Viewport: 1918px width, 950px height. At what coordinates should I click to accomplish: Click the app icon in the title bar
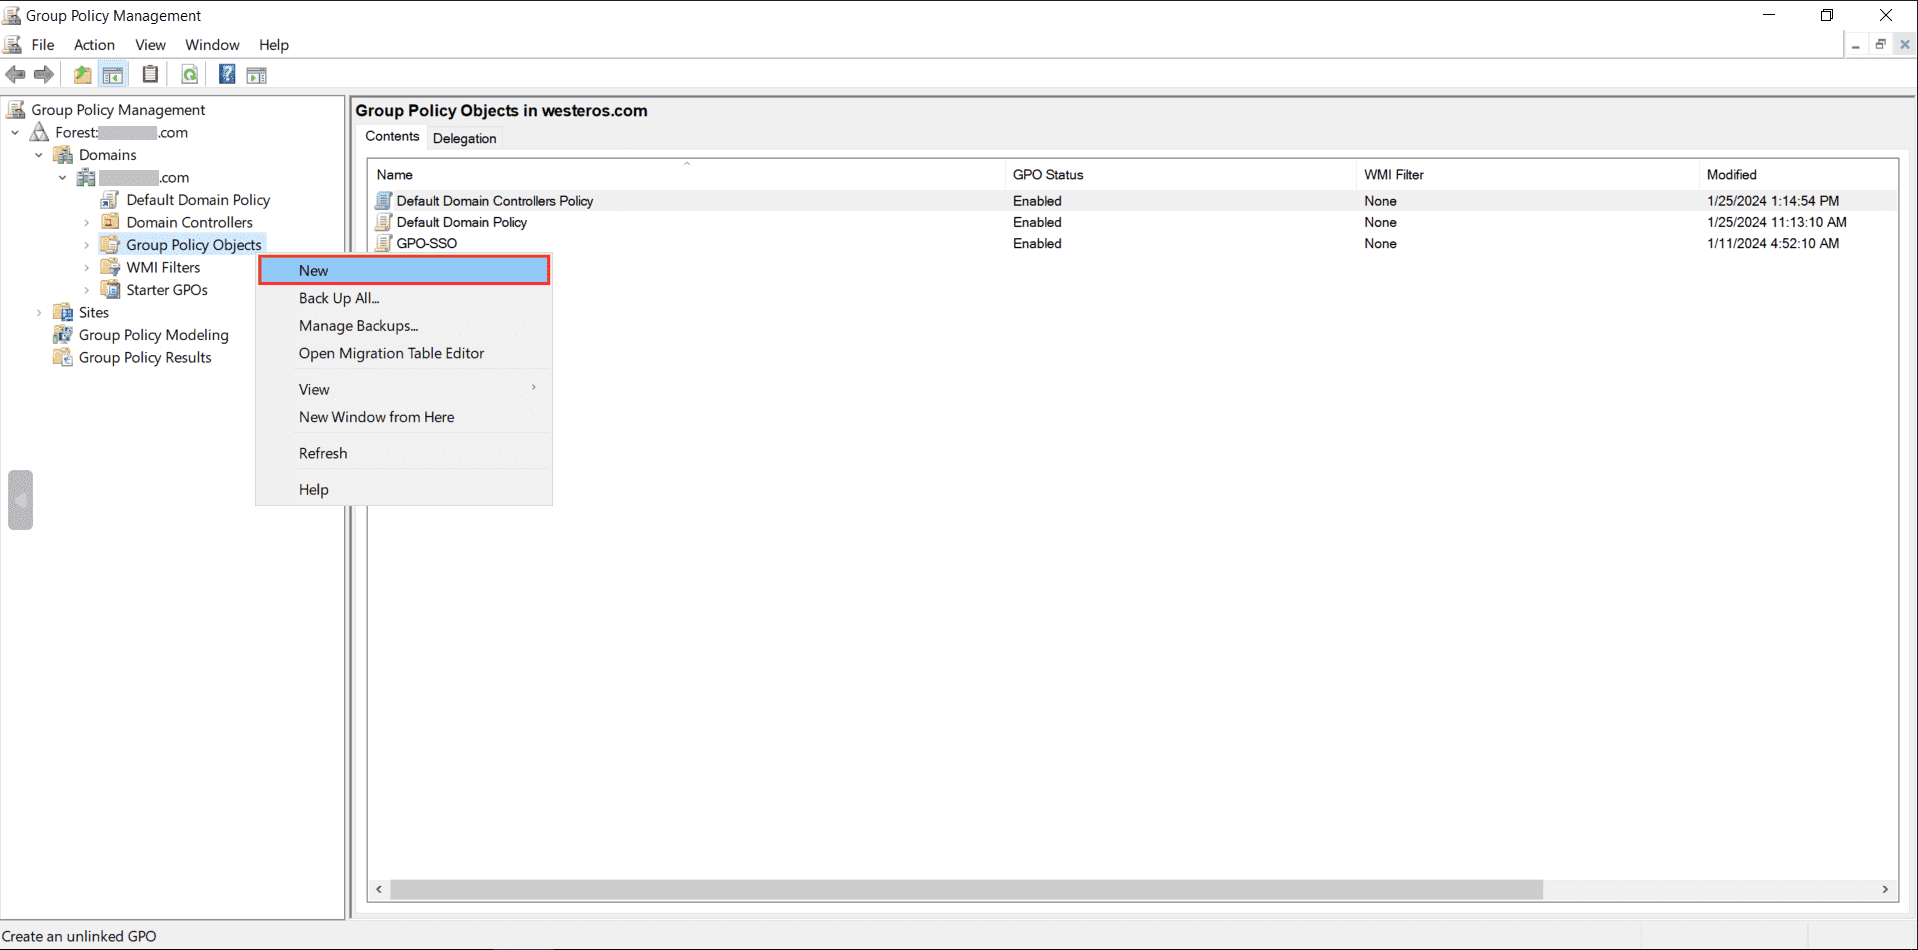(x=12, y=15)
